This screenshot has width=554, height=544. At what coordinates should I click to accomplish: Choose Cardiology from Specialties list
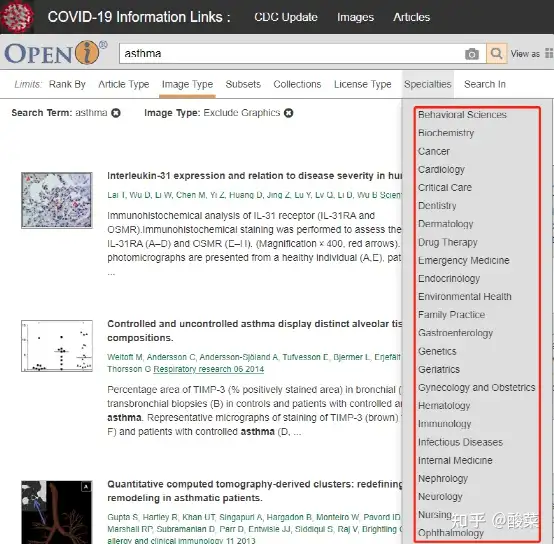441,170
